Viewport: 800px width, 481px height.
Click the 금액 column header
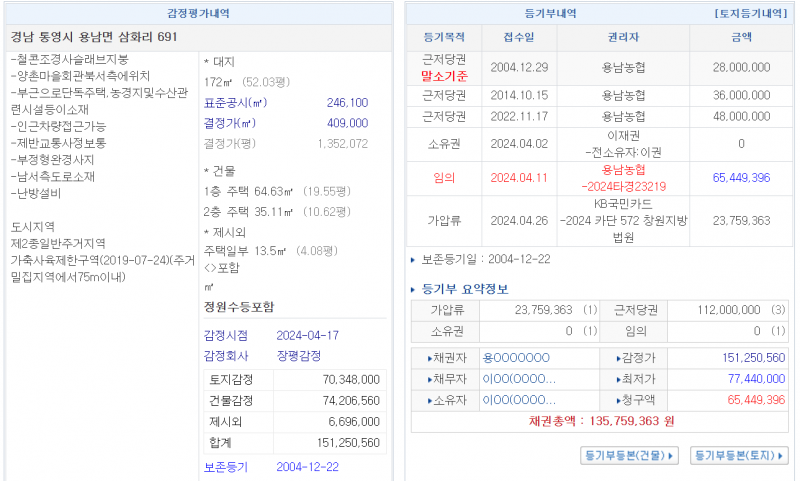[x=741, y=37]
